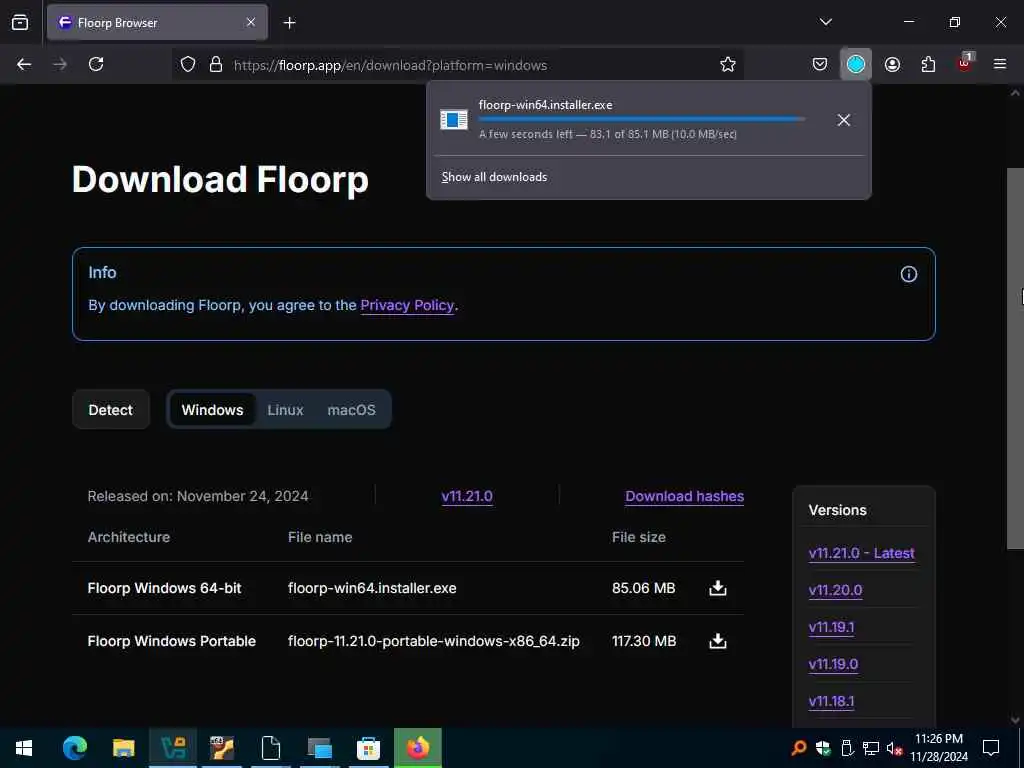Screen dimensions: 1024x768
Task: Open the hamburger application menu
Action: coord(1000,64)
